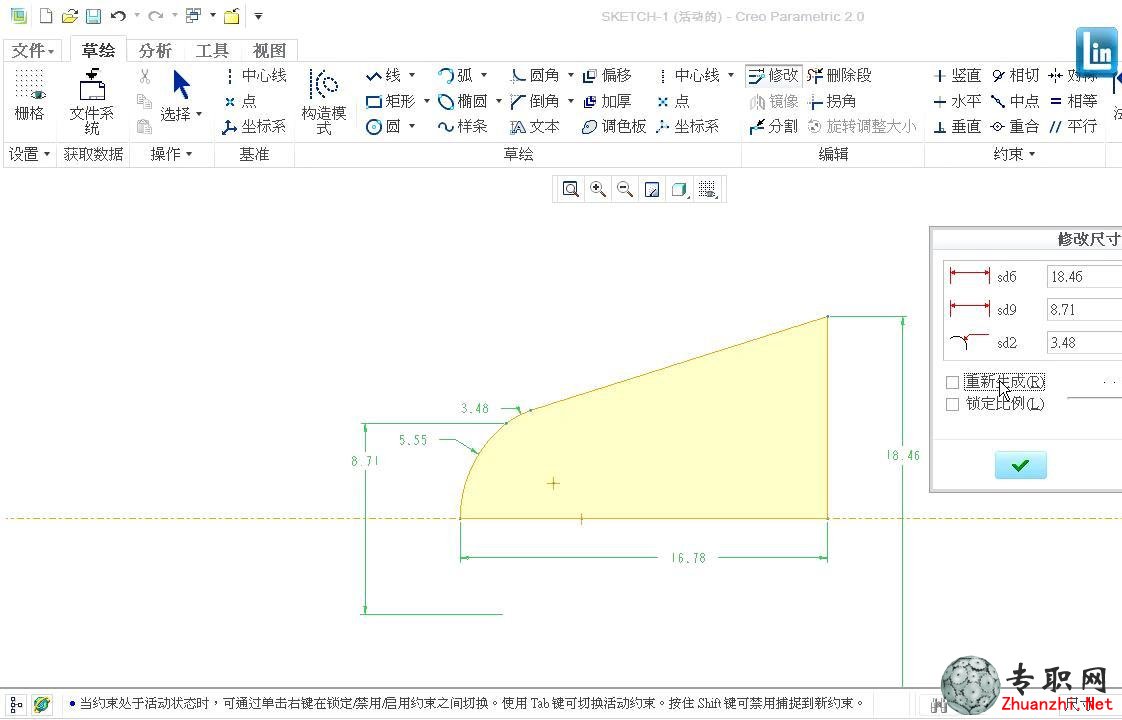Apply the 竖直 vertical constraint
The width and height of the screenshot is (1122, 720).
click(x=957, y=75)
